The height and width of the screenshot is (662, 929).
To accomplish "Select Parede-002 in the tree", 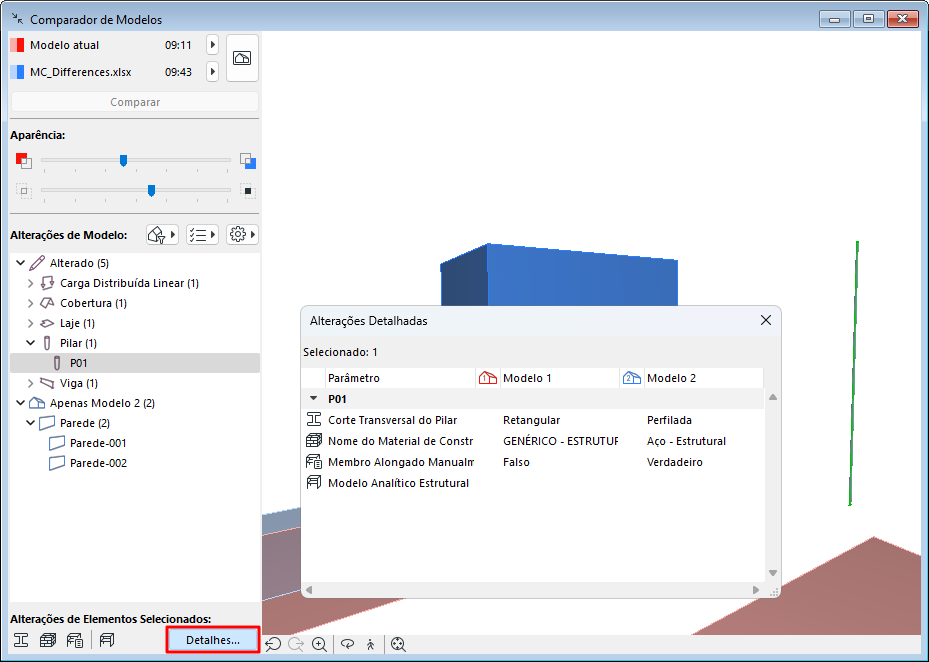I will click(x=98, y=463).
